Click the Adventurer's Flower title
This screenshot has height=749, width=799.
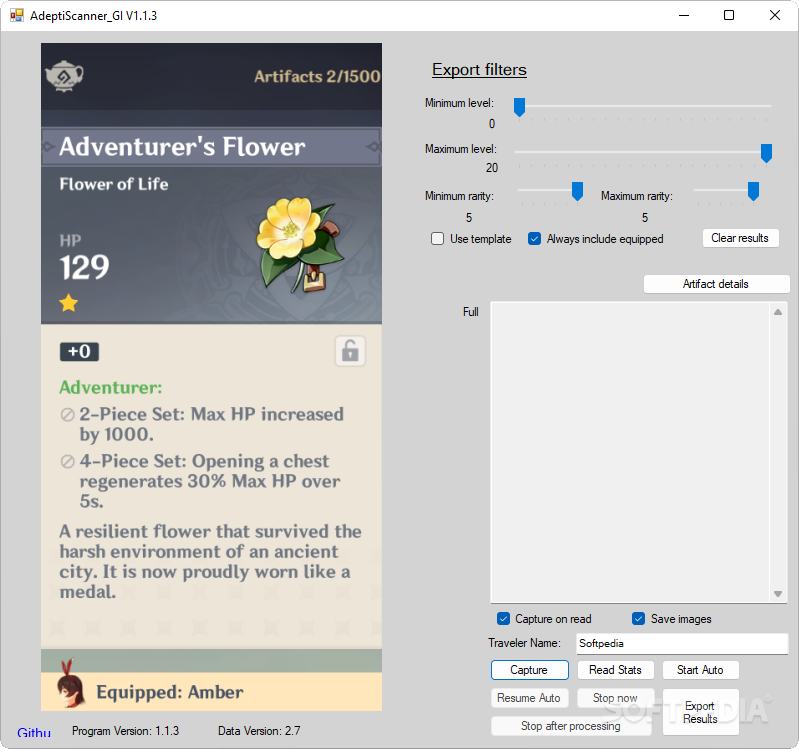[182, 147]
